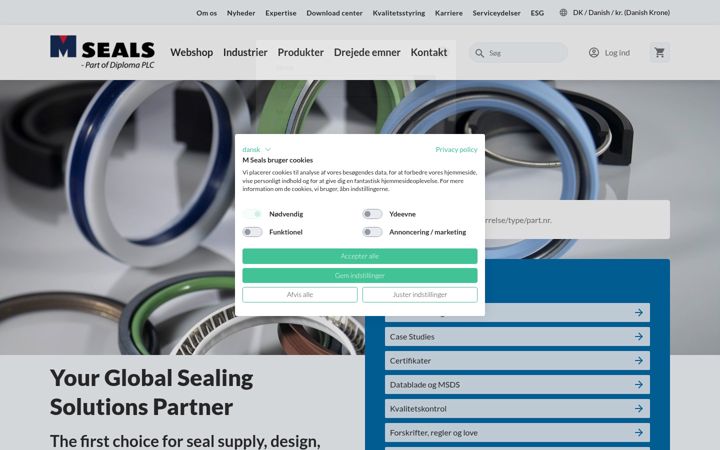The height and width of the screenshot is (450, 720).
Task: Click the Juster indstillinger button
Action: tap(420, 295)
